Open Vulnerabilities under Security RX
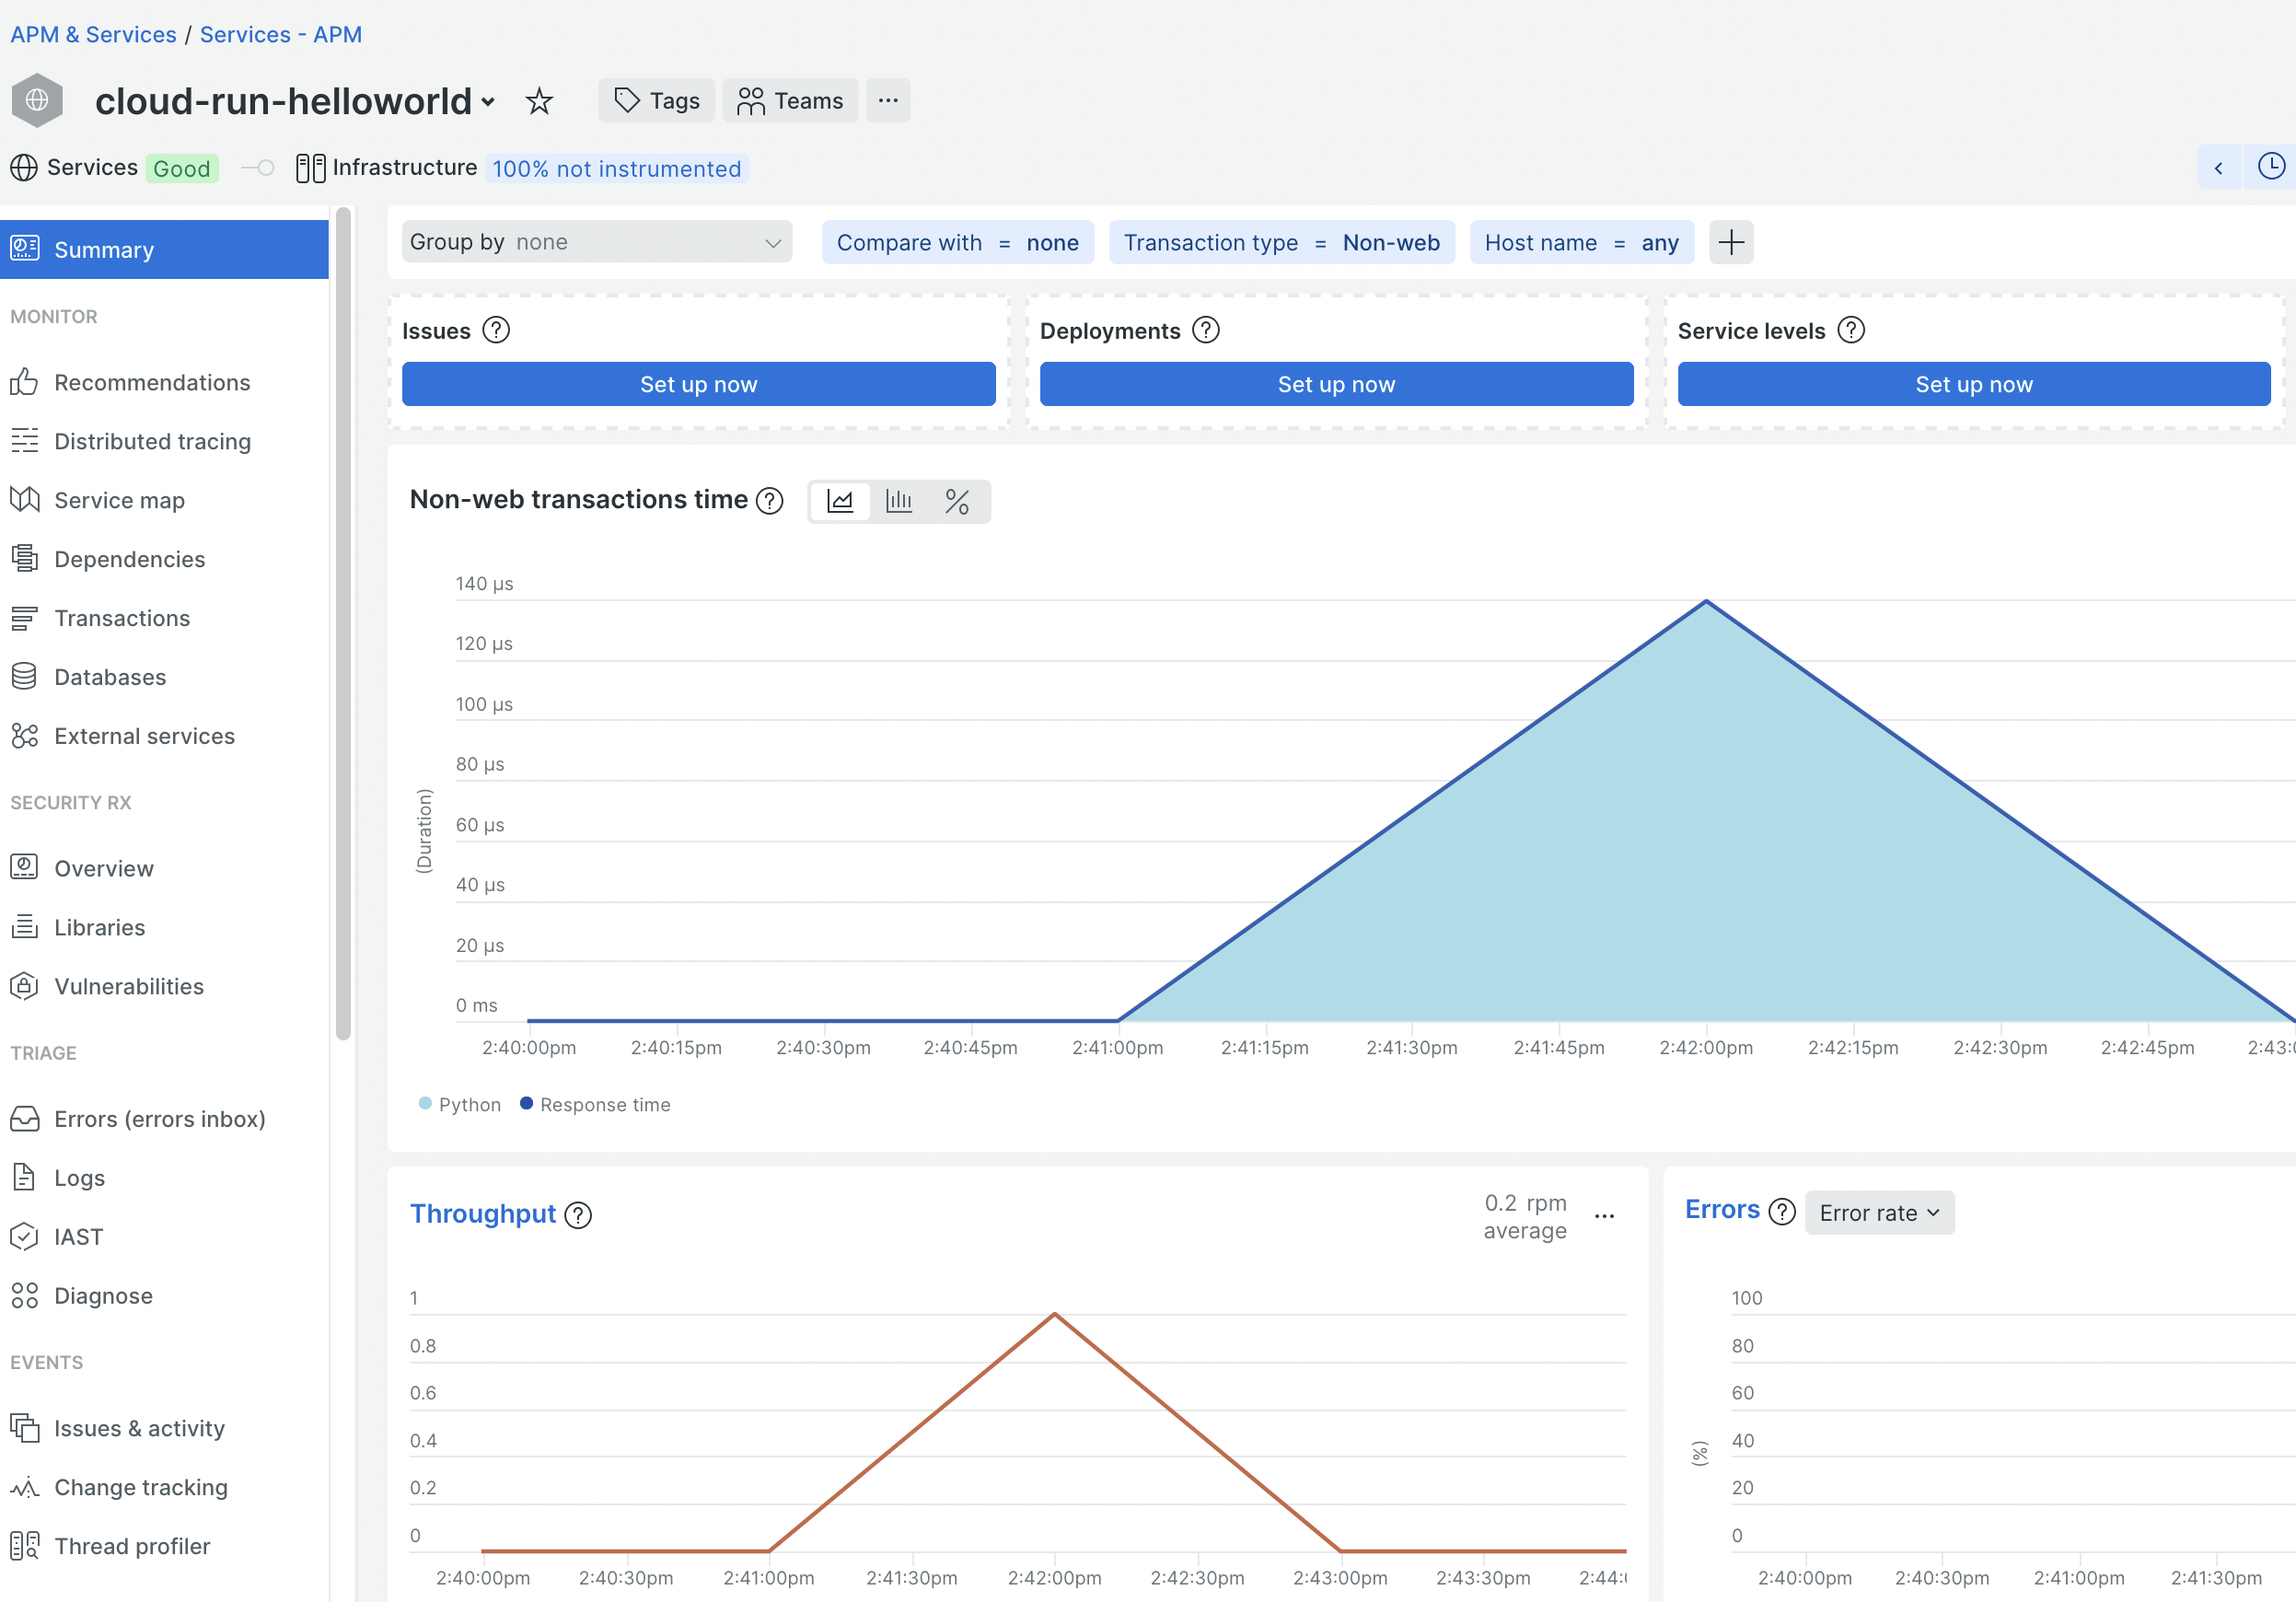 click(128, 986)
